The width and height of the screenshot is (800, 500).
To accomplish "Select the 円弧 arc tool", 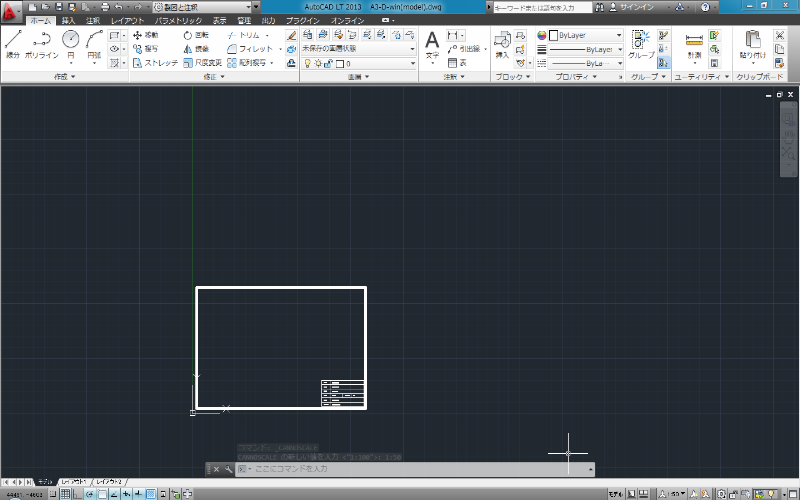I will pyautogui.click(x=94, y=46).
